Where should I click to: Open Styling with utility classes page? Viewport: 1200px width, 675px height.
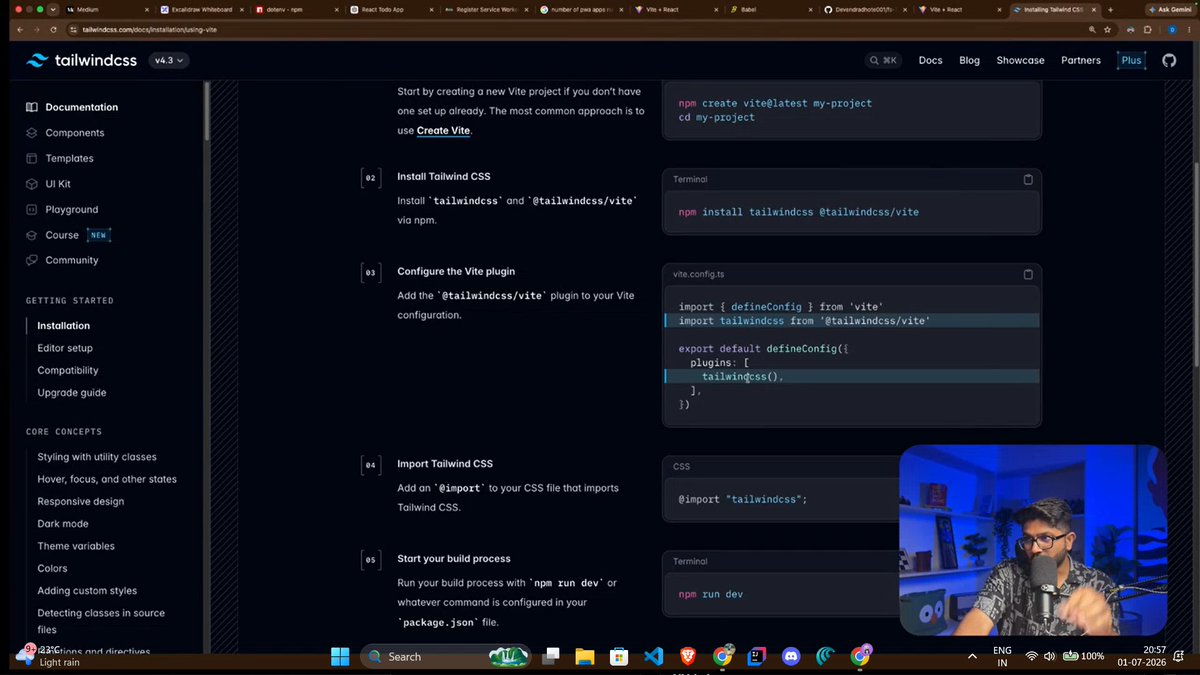coord(97,457)
